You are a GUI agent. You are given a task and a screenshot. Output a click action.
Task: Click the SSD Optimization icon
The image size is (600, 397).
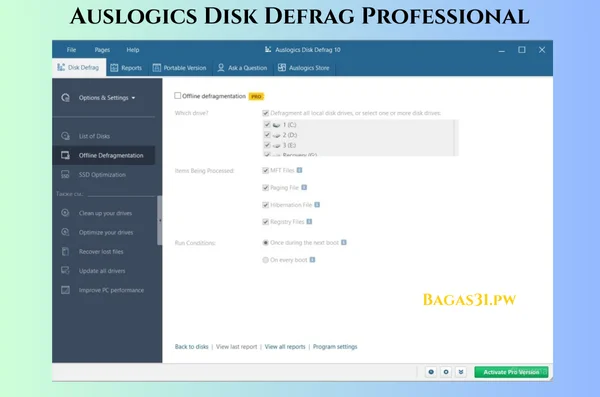[65, 175]
